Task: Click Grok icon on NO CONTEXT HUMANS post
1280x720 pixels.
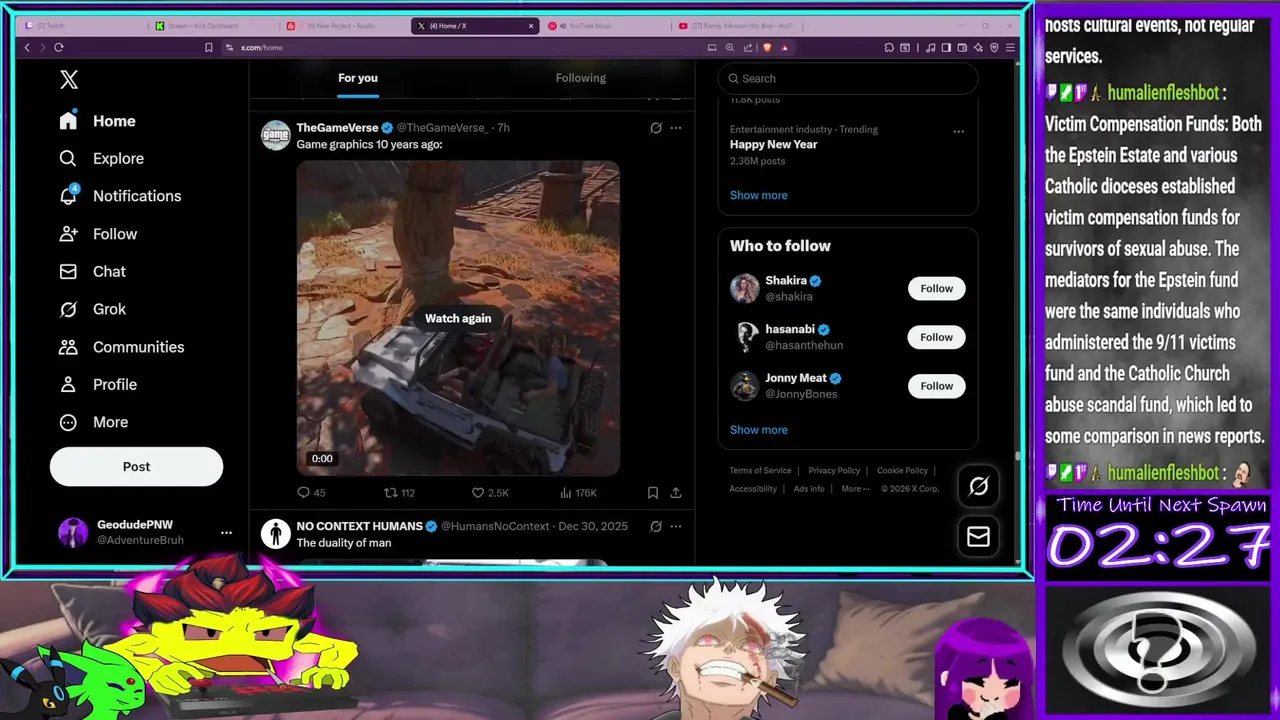Action: (x=656, y=526)
